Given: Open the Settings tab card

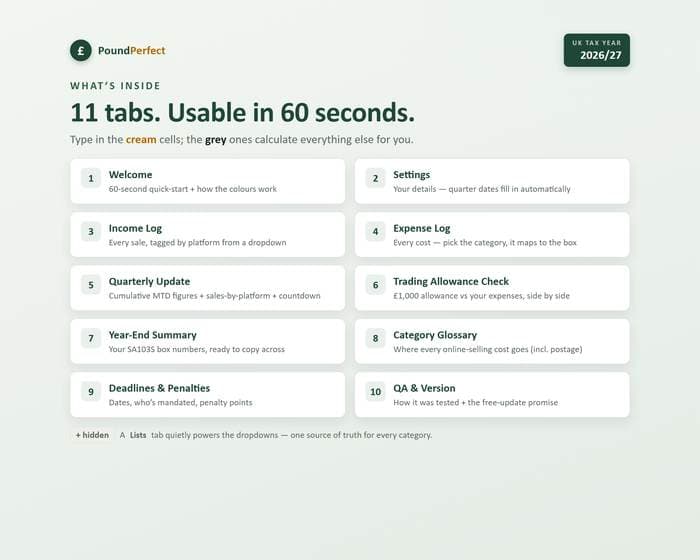Looking at the screenshot, I should [x=492, y=181].
